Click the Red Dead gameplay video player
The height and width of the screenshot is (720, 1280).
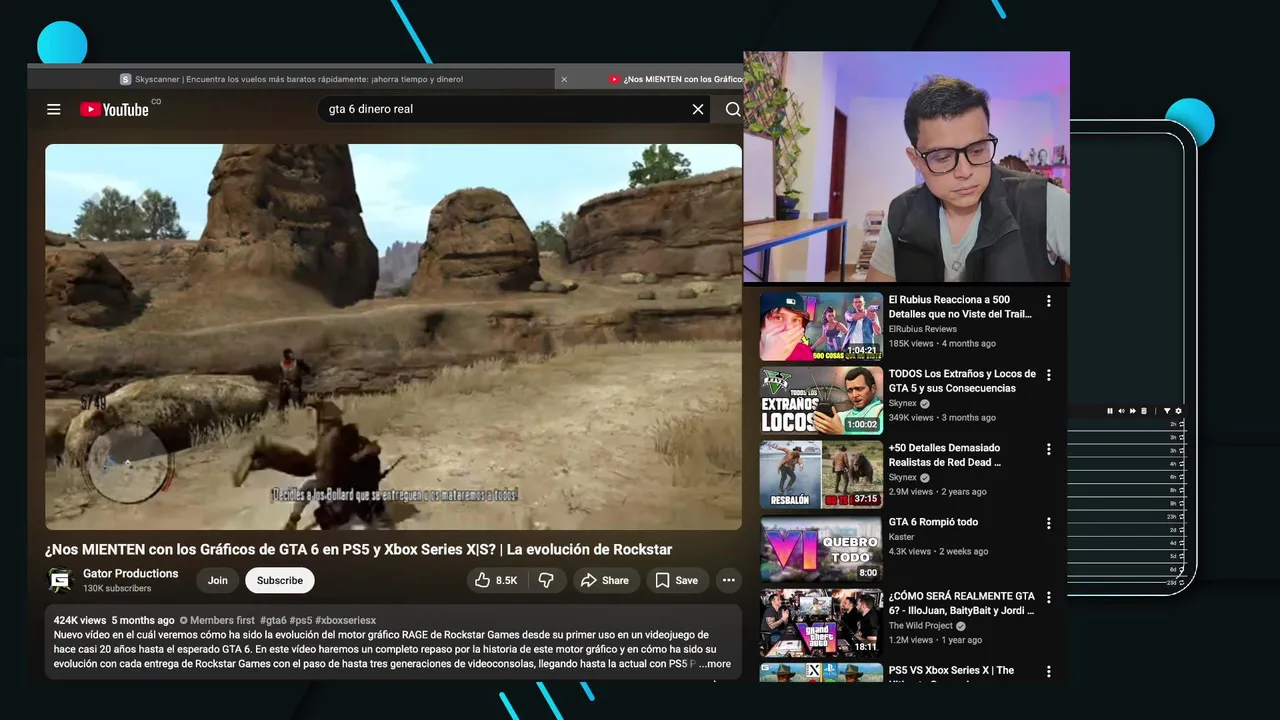click(393, 337)
